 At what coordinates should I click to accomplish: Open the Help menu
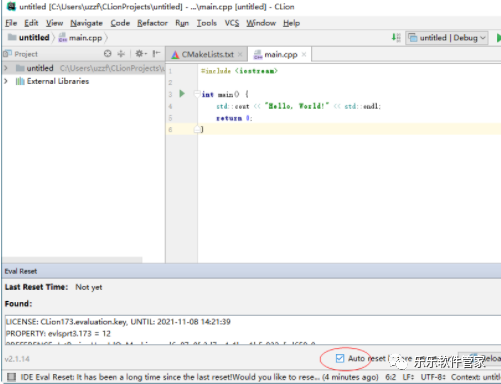point(292,23)
